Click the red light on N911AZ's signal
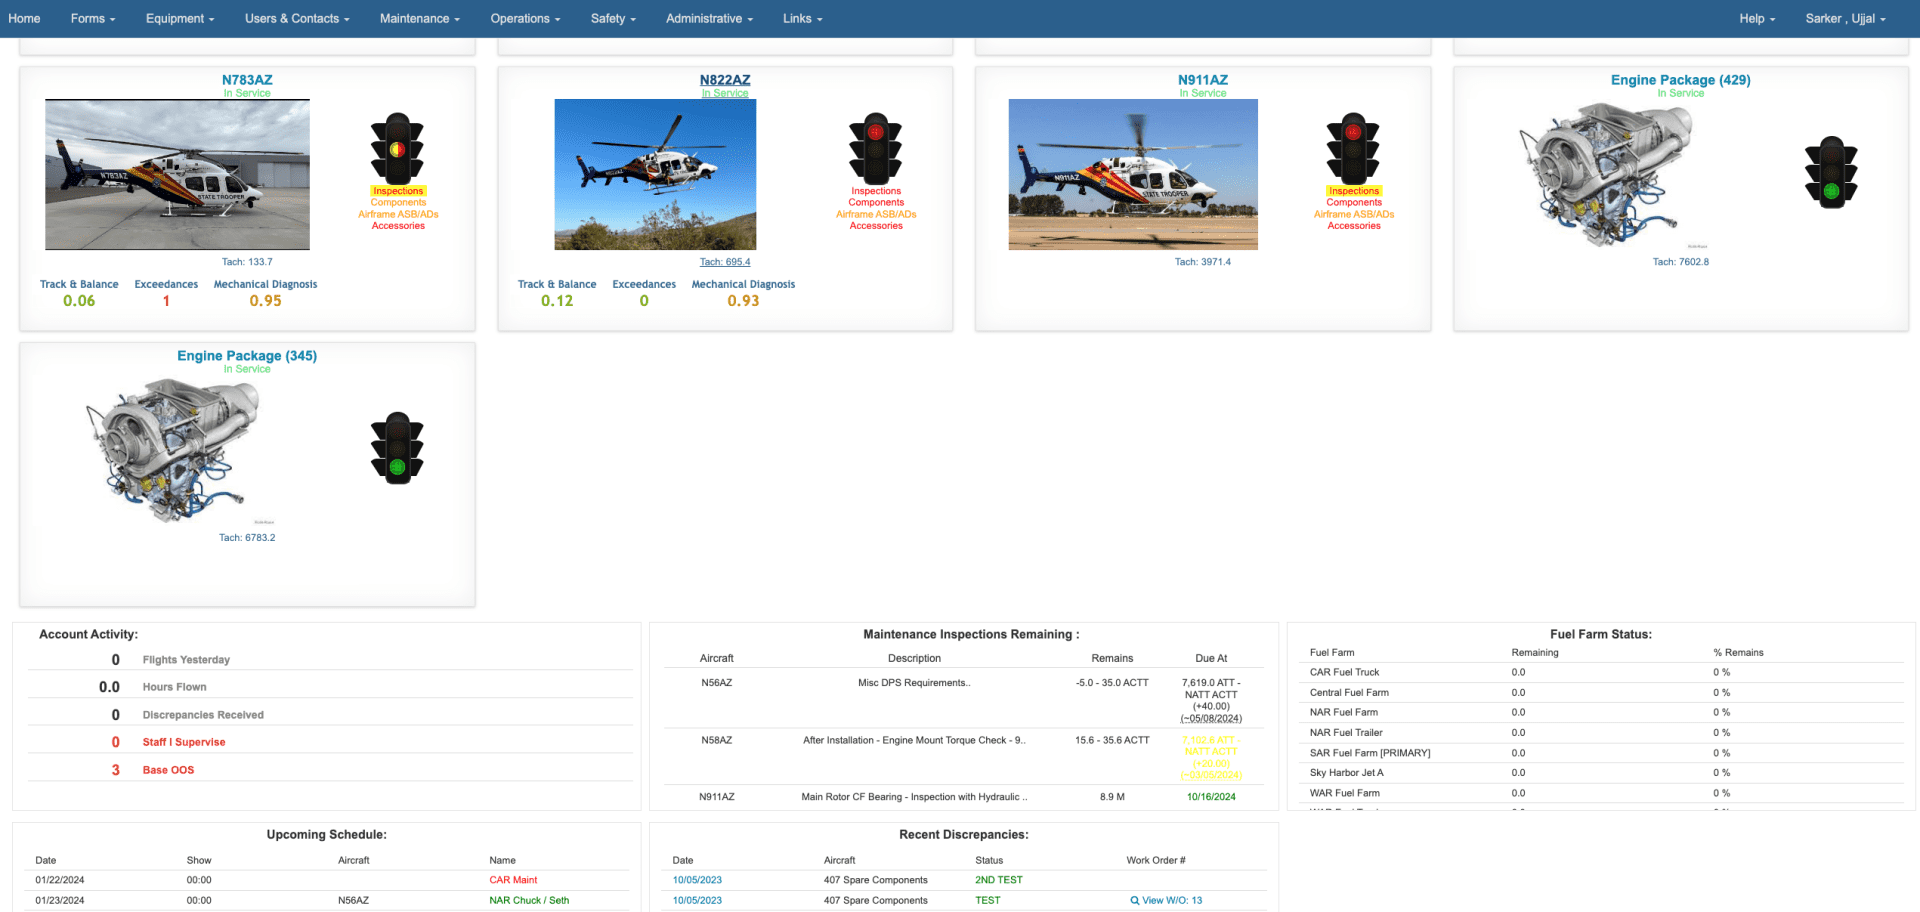Viewport: 1920px width, 912px height. [1354, 133]
